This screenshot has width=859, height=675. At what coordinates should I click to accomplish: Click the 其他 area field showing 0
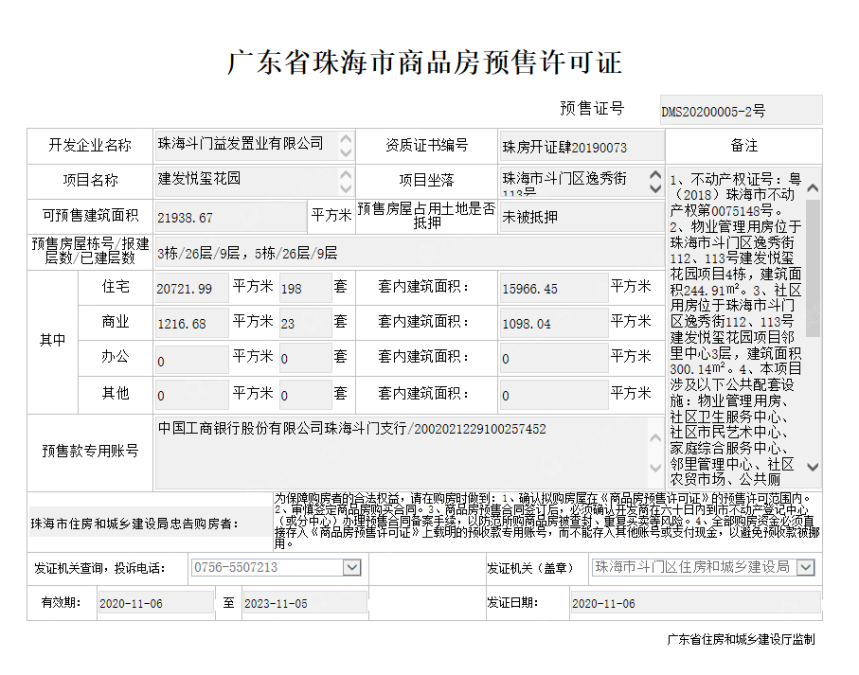click(x=192, y=394)
